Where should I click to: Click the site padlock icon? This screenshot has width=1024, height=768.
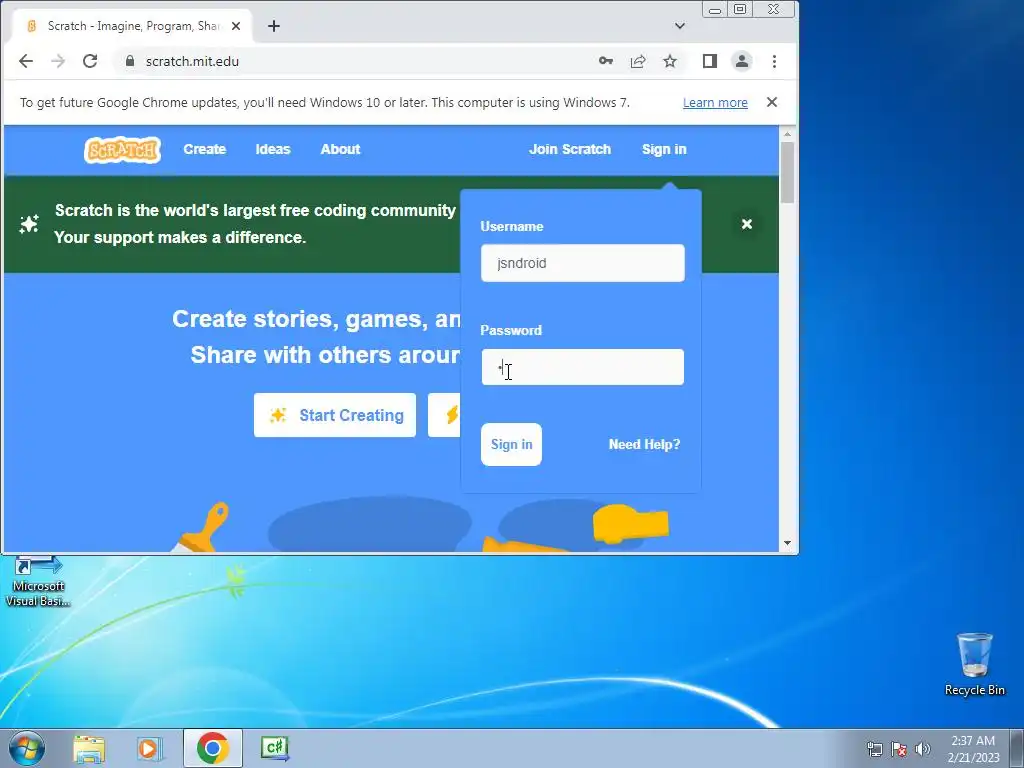[130, 61]
